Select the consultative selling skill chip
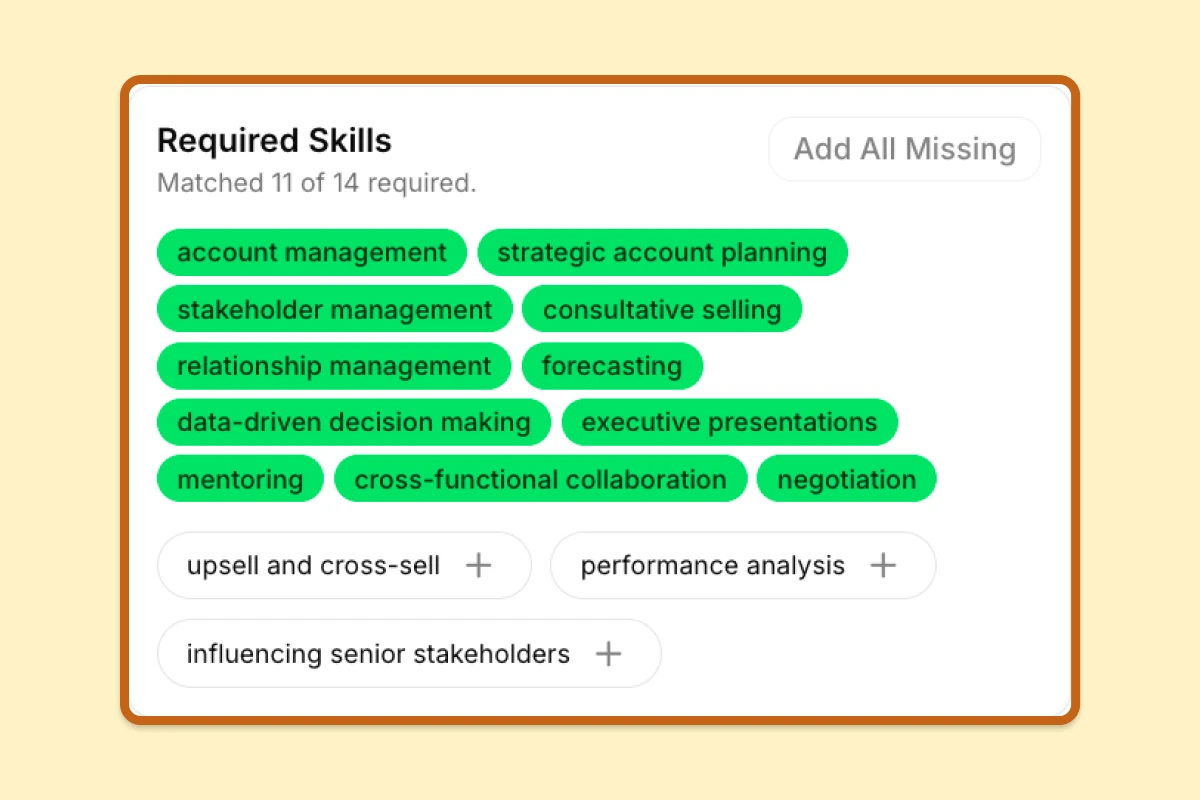This screenshot has width=1200, height=800. [662, 309]
